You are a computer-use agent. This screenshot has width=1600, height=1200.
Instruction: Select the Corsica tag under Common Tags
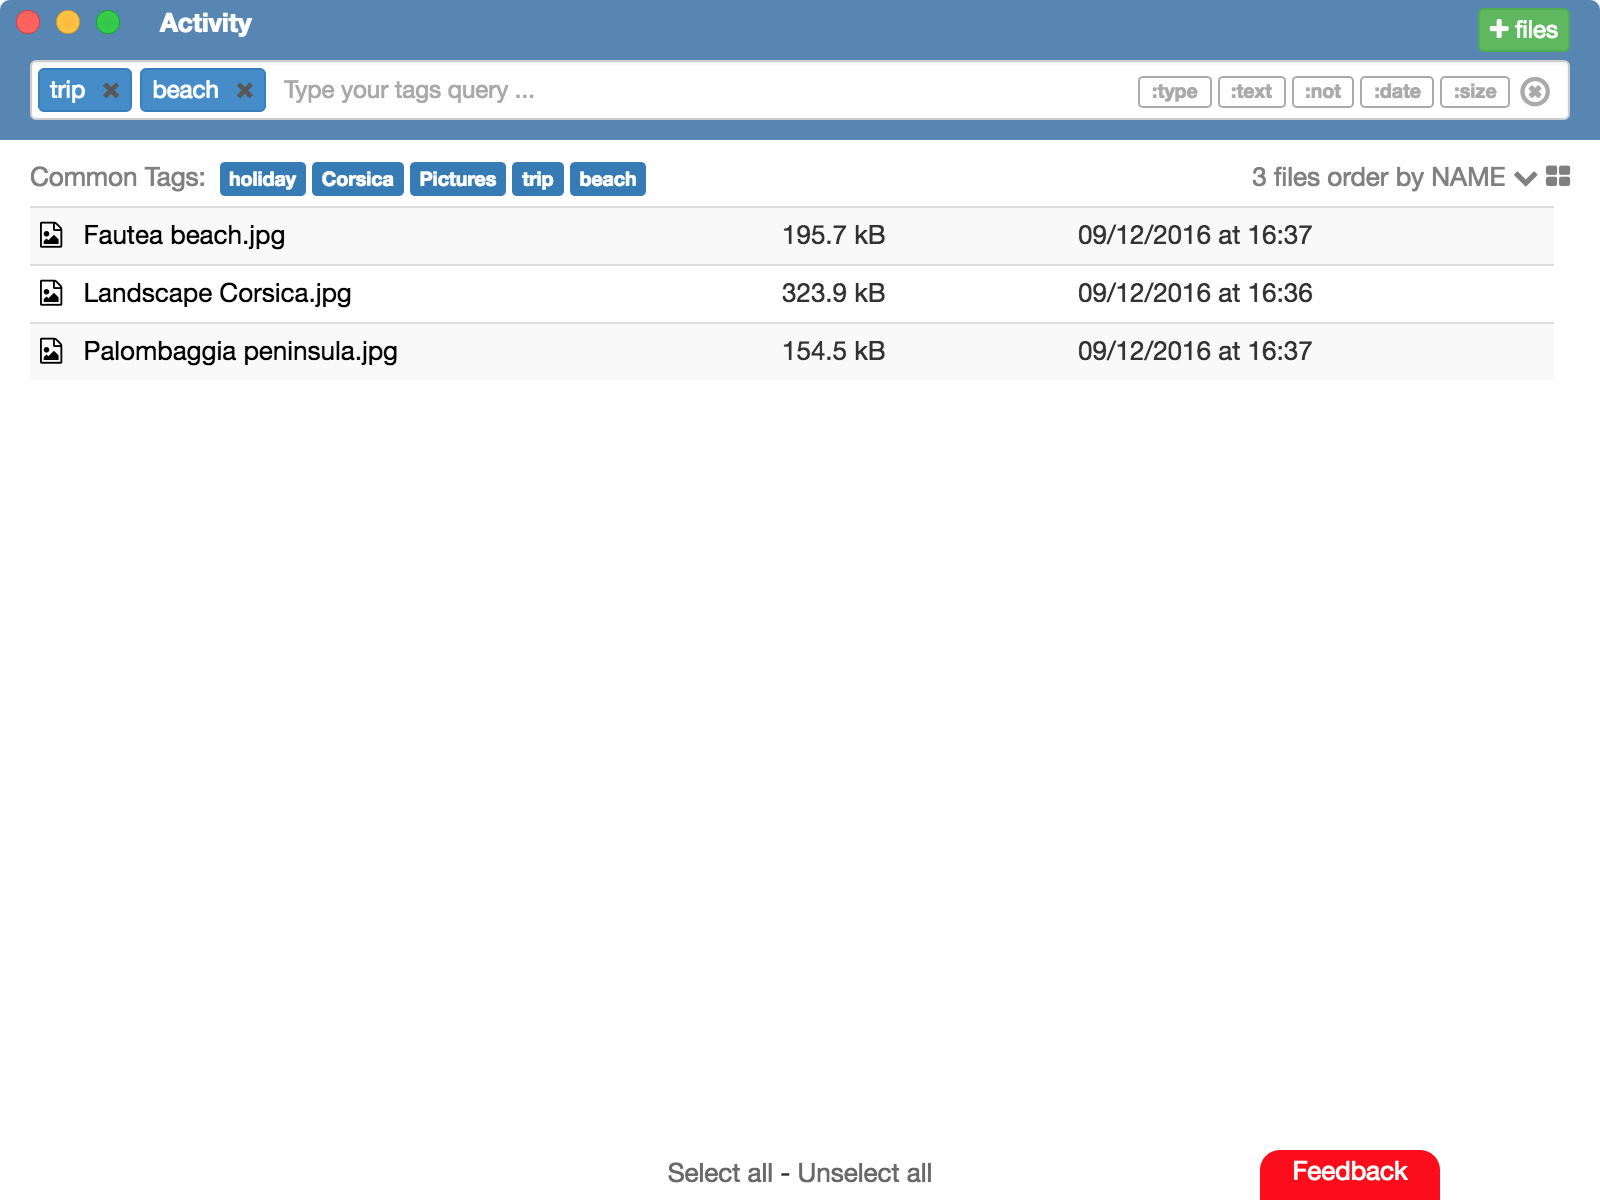(x=357, y=179)
